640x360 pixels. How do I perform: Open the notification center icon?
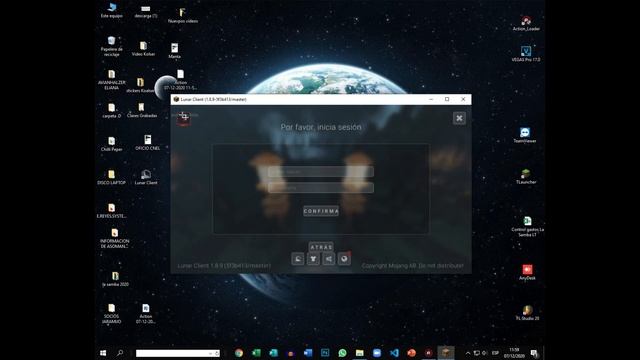tap(534, 353)
